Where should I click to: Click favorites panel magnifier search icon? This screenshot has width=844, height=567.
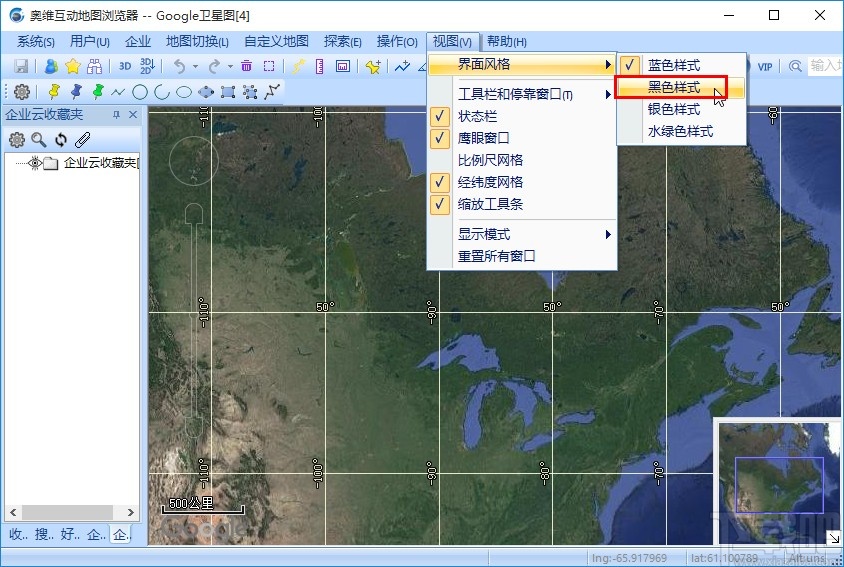click(39, 140)
